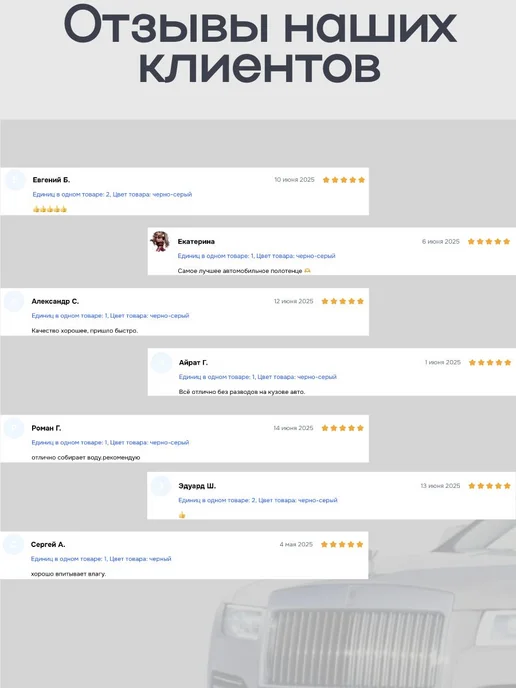This screenshot has width=516, height=688.
Task: Click the star rating on Сергей А. review
Action: coord(342,544)
